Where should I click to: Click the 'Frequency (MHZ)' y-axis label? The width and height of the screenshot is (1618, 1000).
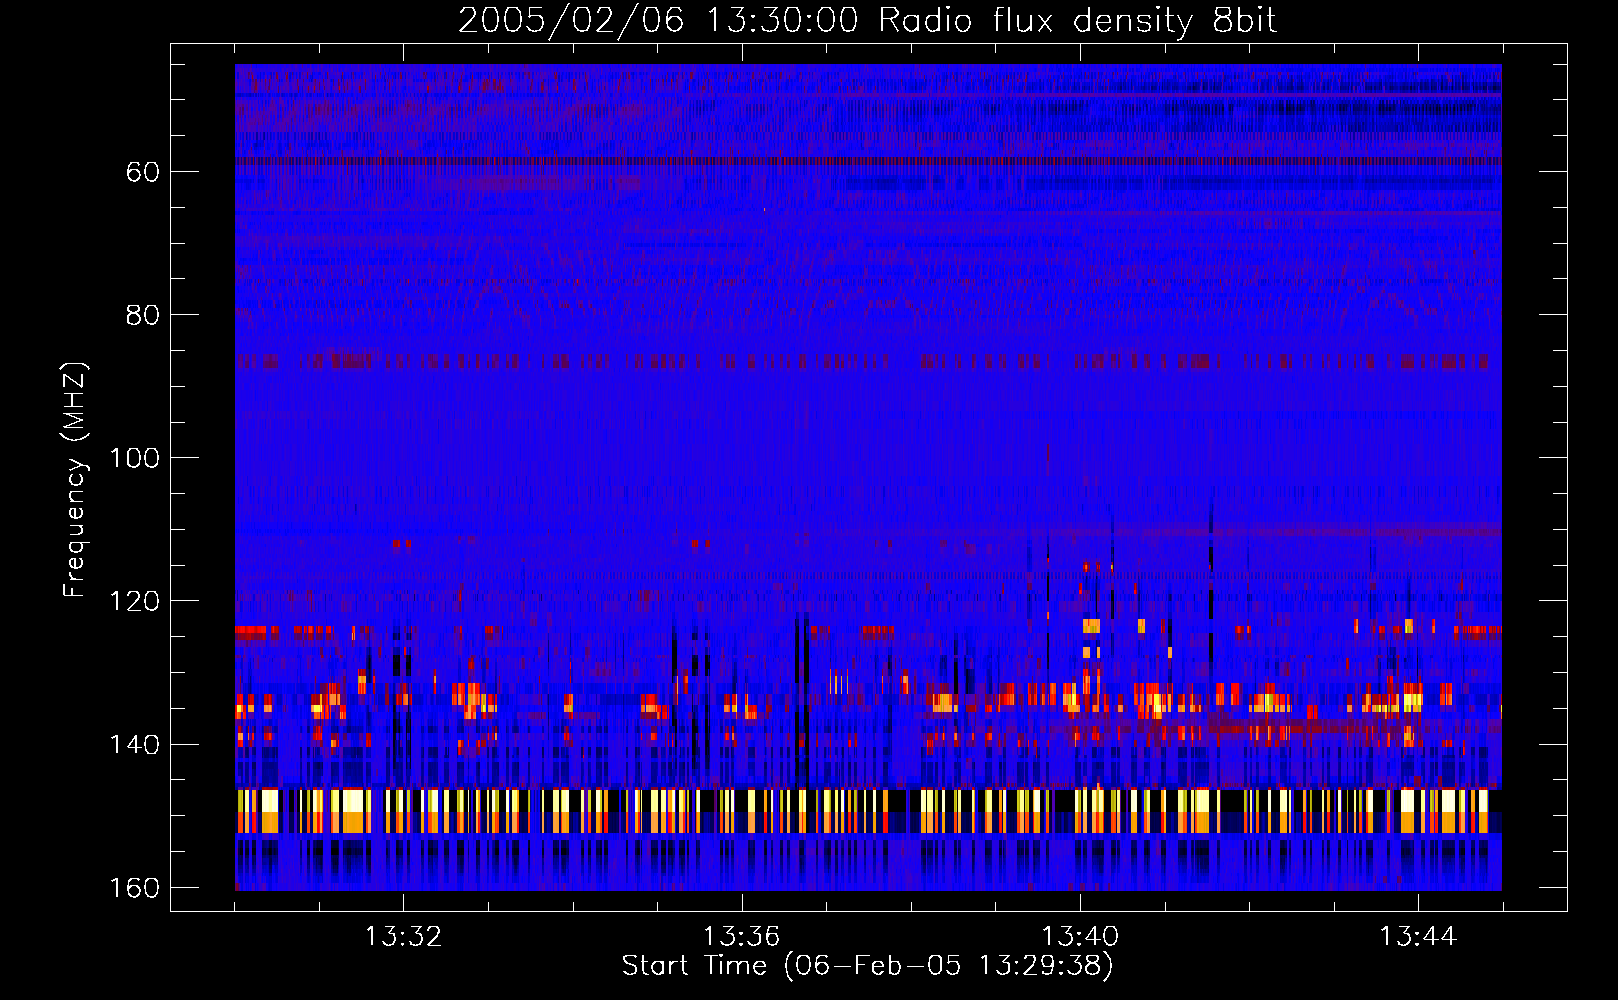point(74,479)
